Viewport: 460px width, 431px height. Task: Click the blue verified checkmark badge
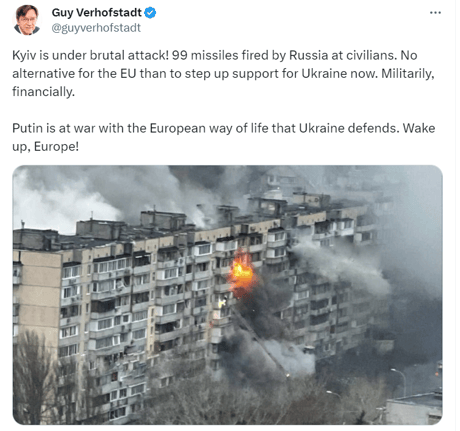(150, 13)
